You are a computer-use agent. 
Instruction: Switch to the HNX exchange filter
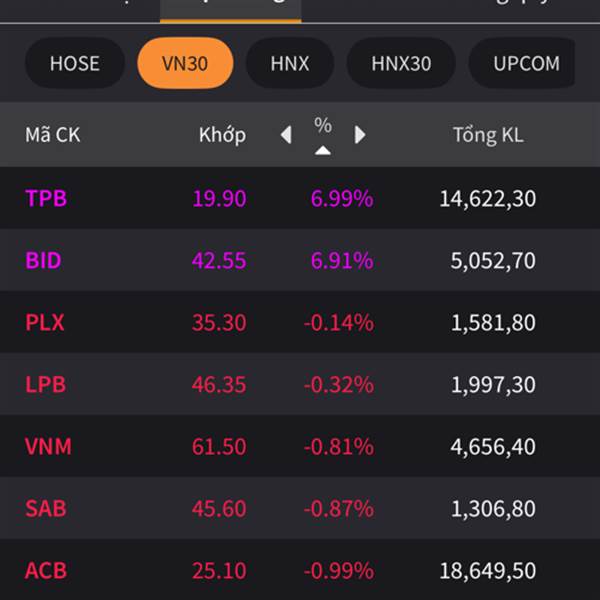[x=290, y=63]
